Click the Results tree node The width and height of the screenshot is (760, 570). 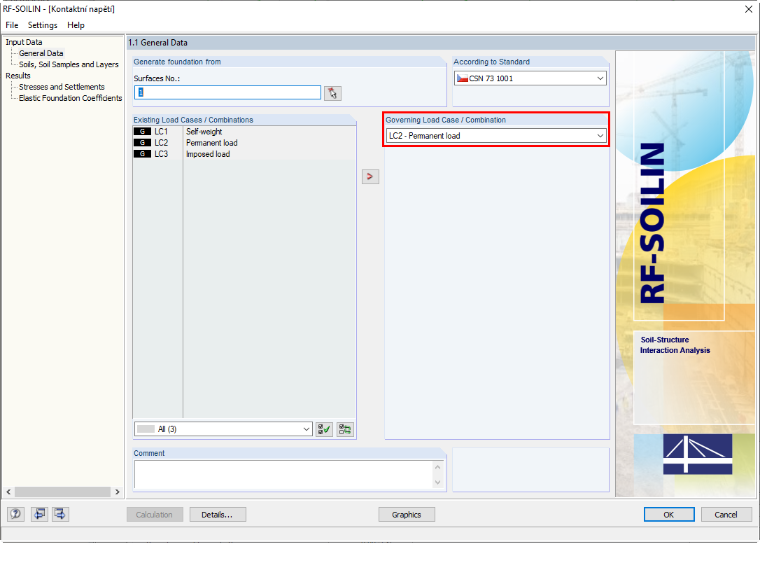coord(18,76)
